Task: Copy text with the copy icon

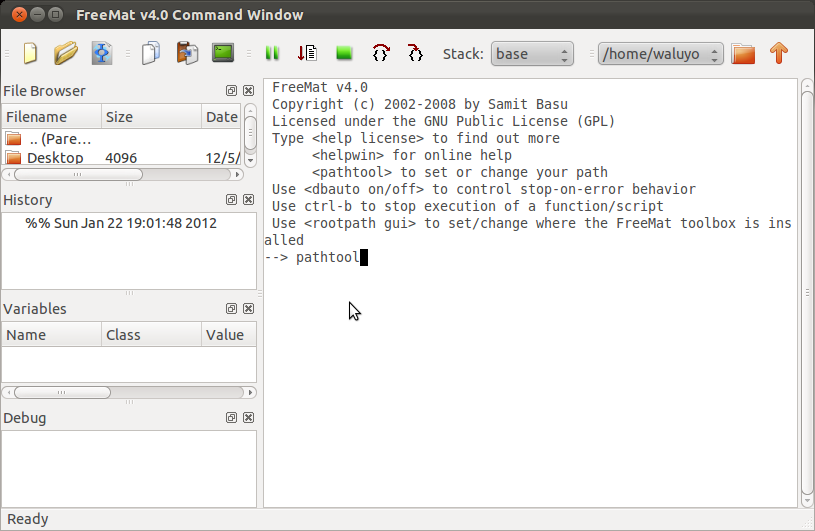Action: coord(151,53)
